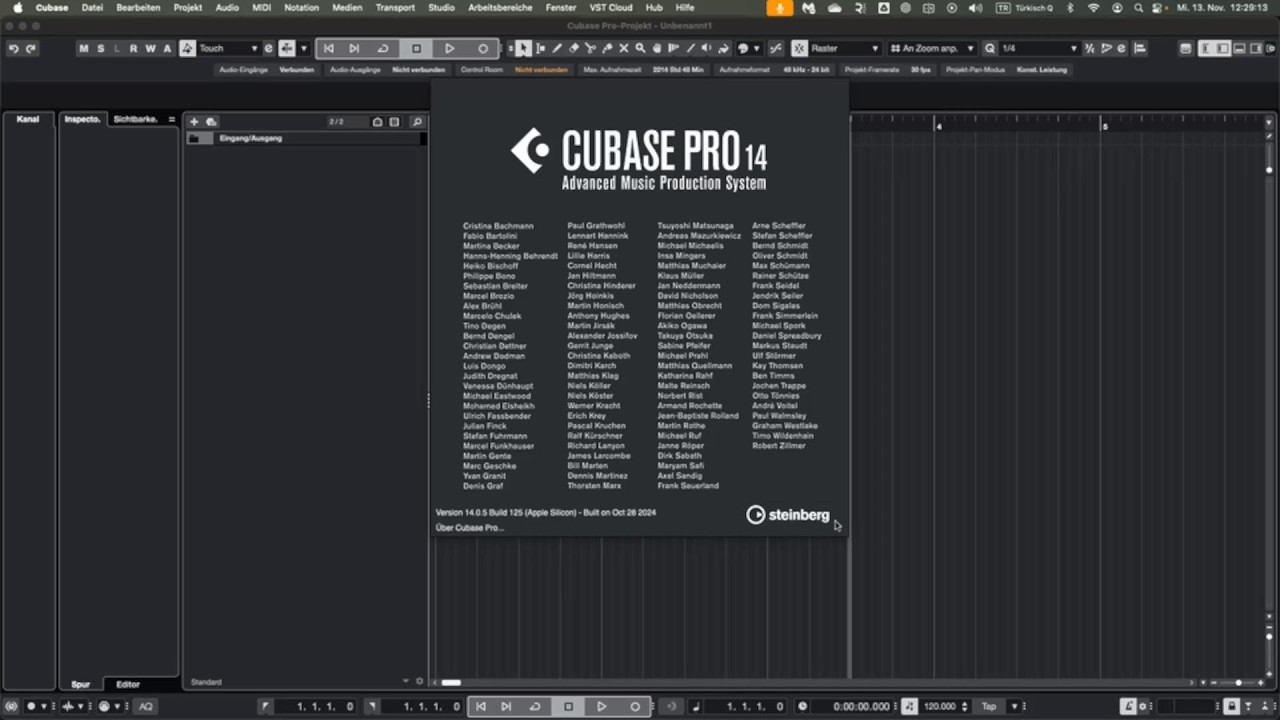The width and height of the screenshot is (1280, 720).
Task: Select the Split scissors tool
Action: pos(590,48)
